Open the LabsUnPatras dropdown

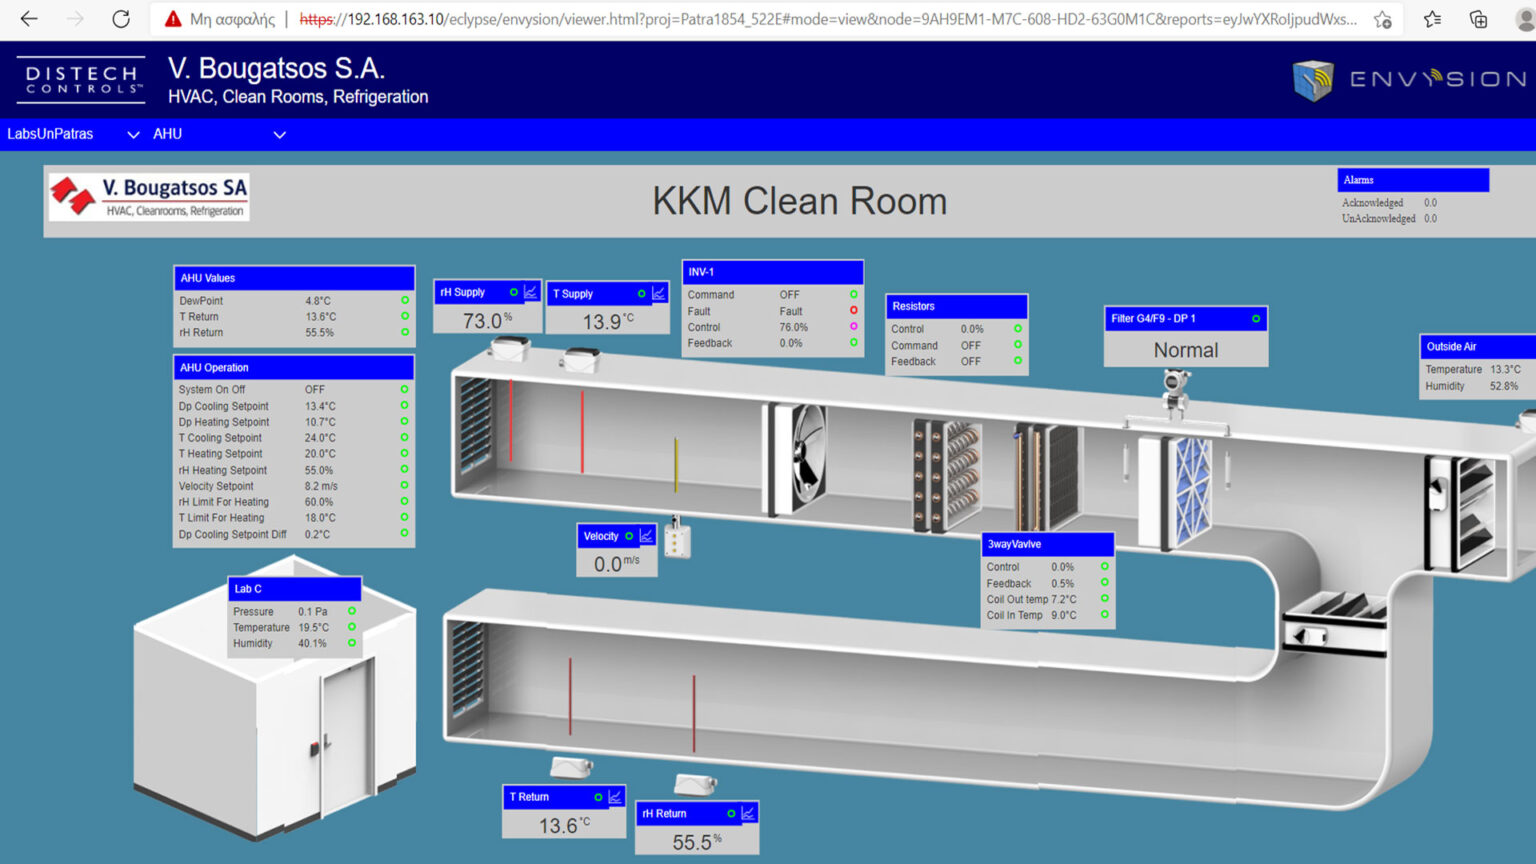72,134
